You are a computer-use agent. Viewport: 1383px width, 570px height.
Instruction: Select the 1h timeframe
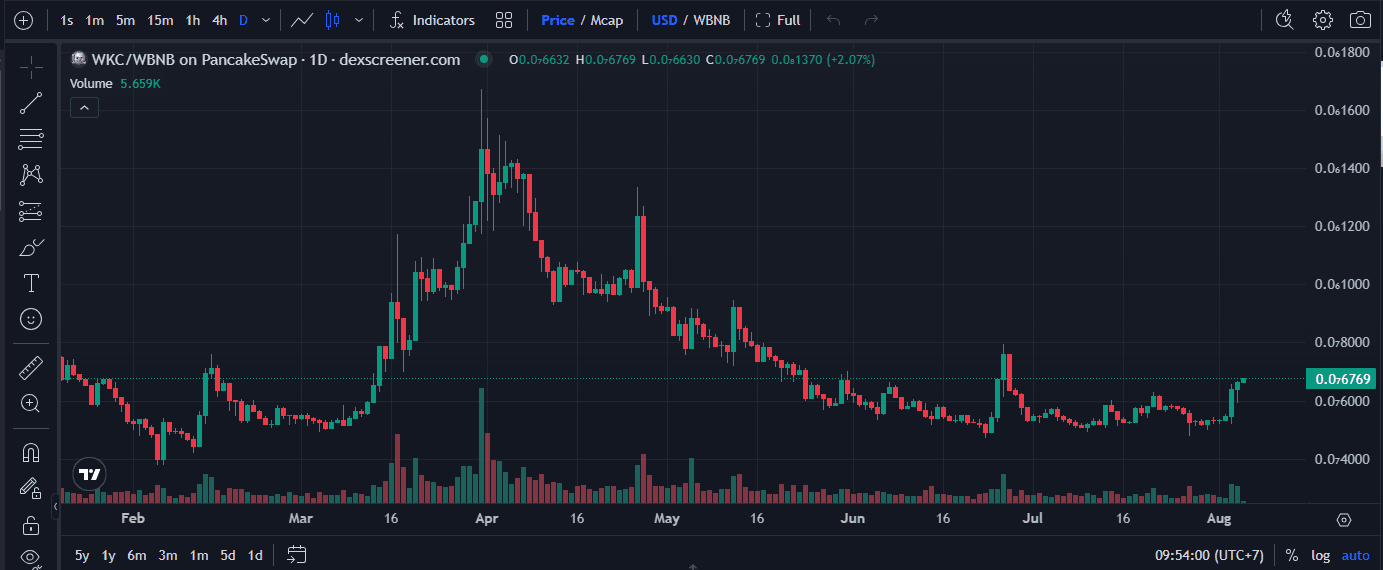coord(192,20)
